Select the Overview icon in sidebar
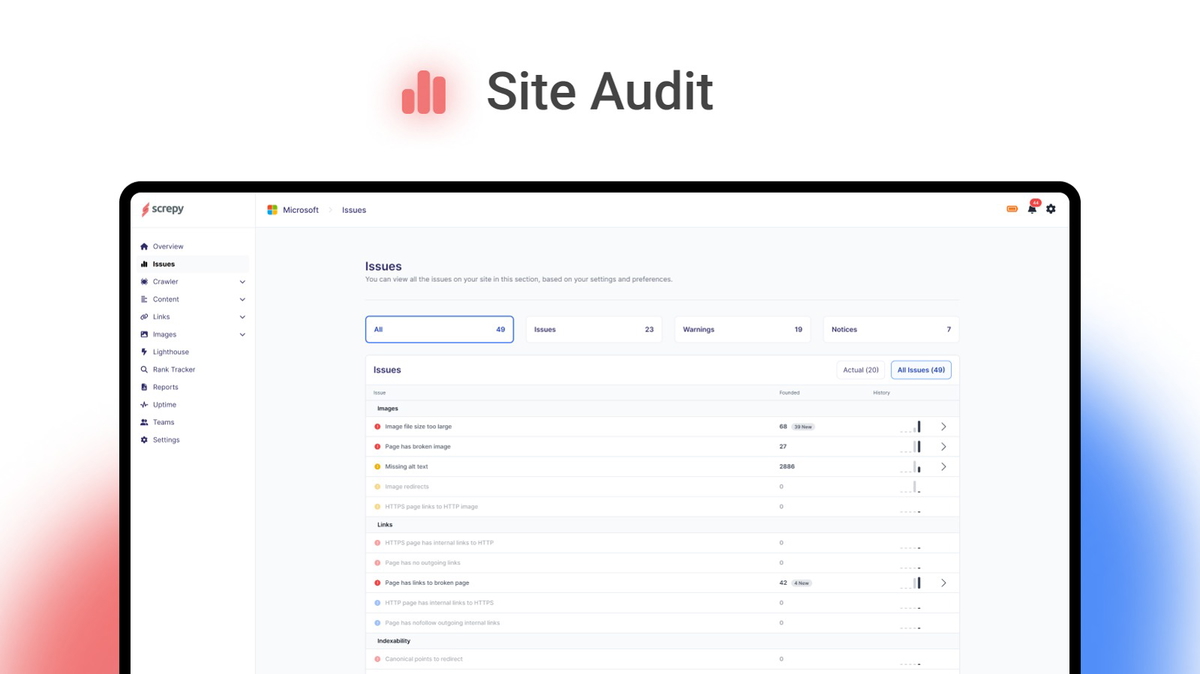The height and width of the screenshot is (674, 1200). 144,246
